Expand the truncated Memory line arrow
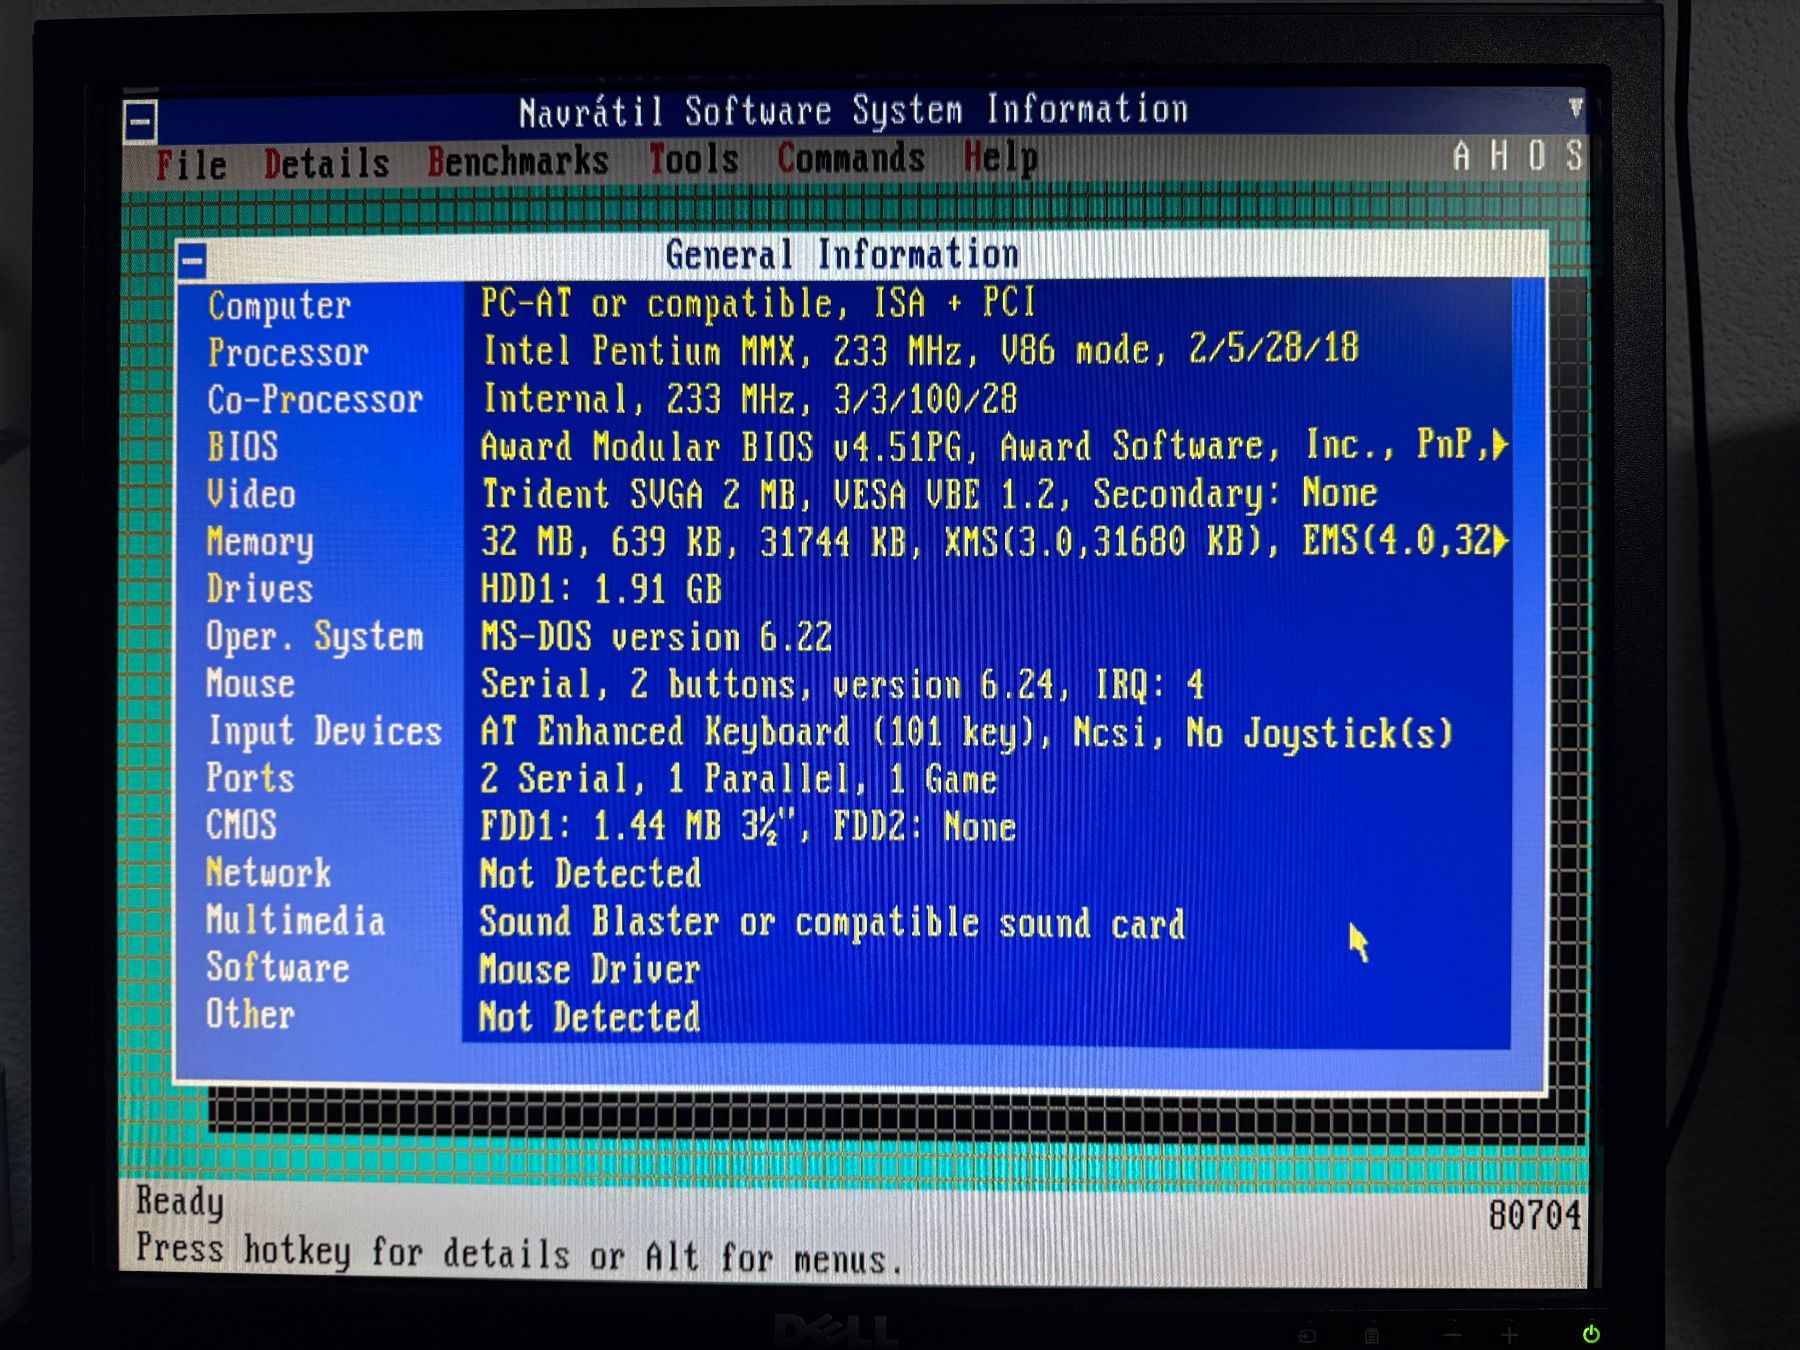This screenshot has height=1350, width=1800. 1499,541
